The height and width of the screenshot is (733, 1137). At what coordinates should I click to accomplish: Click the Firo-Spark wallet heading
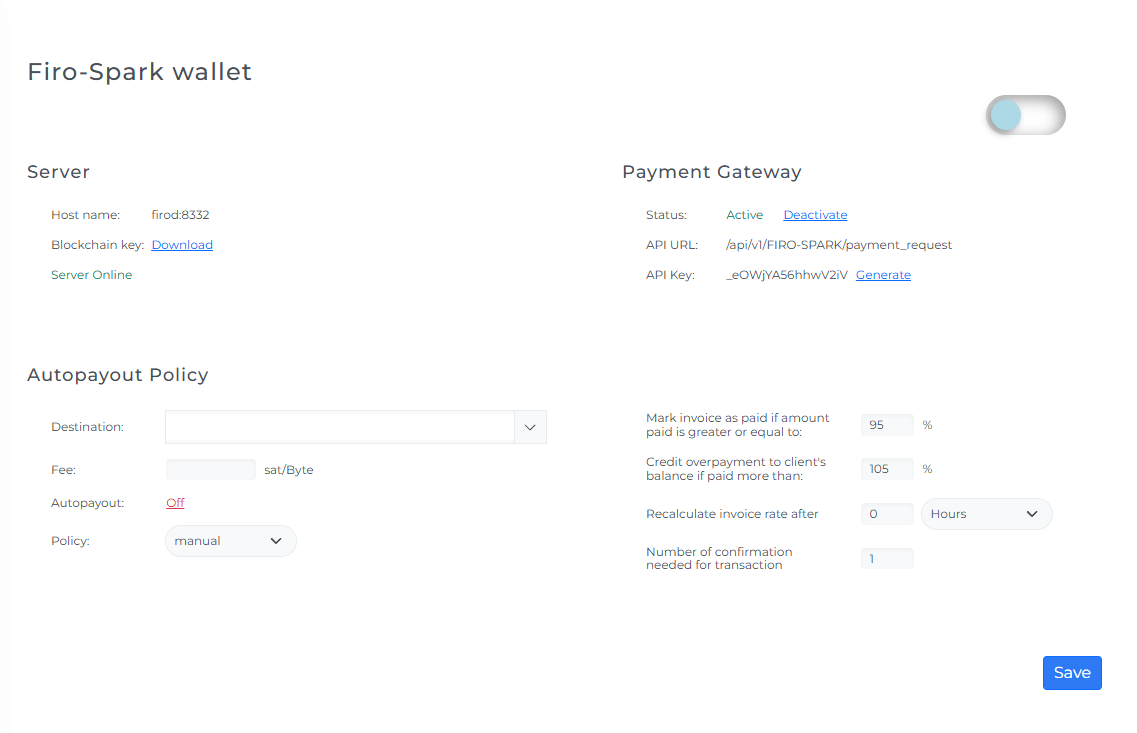point(139,72)
